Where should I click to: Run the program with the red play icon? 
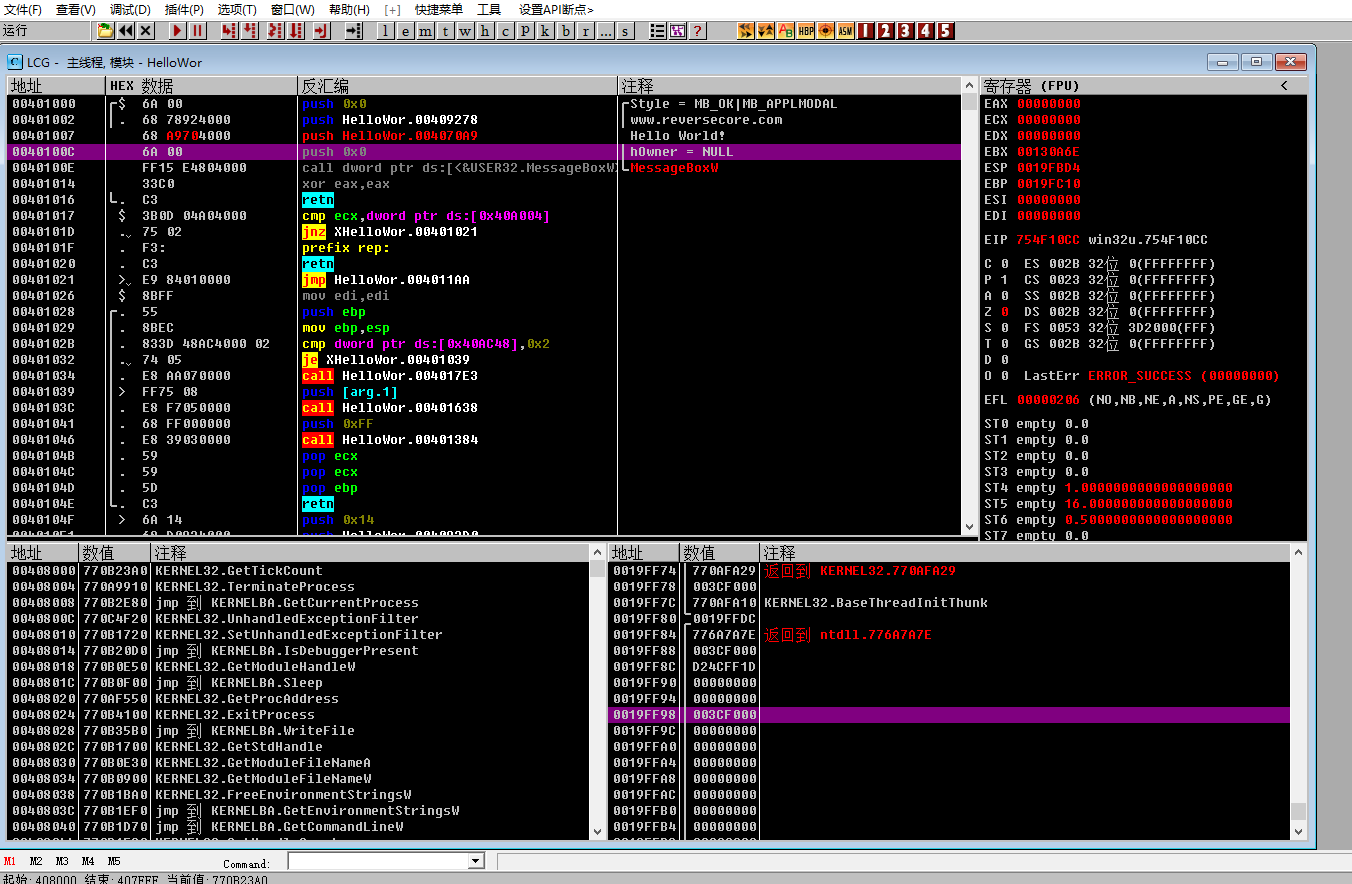(x=178, y=31)
